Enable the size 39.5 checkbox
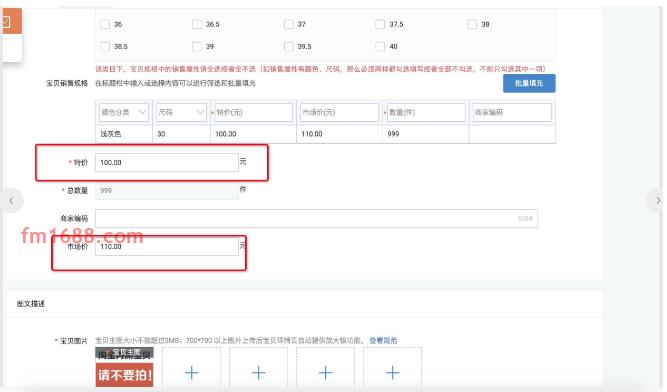The width and height of the screenshot is (667, 392). pyautogui.click(x=288, y=46)
